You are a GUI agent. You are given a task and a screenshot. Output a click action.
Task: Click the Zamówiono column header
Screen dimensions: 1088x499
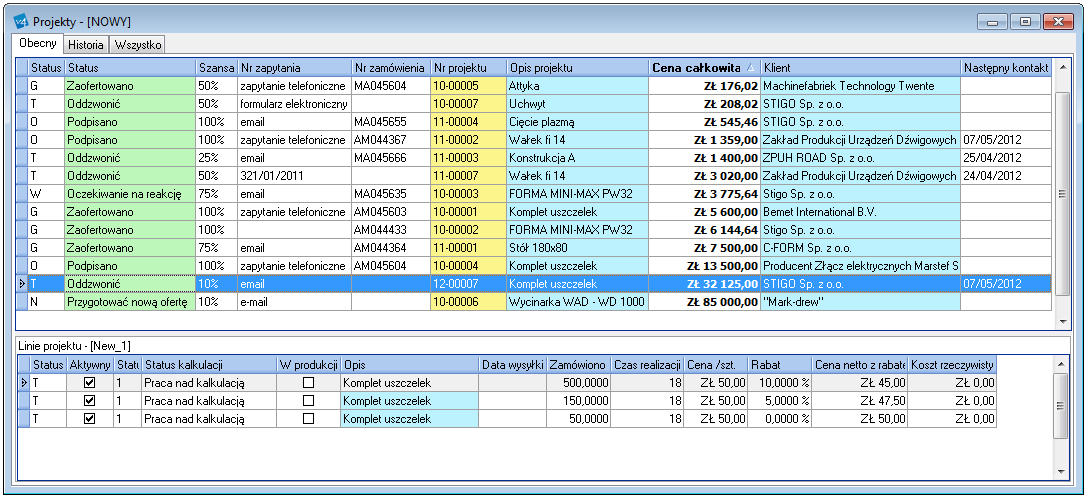pyautogui.click(x=580, y=364)
